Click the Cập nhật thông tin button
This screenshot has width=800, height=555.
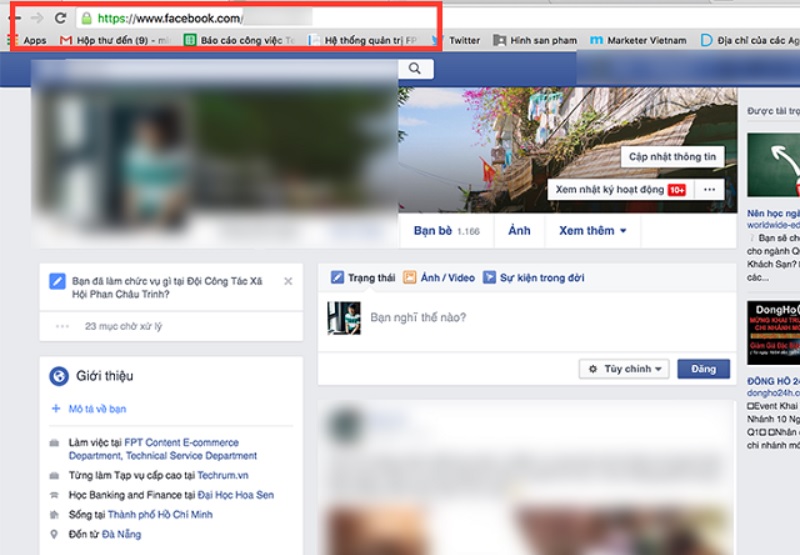point(672,157)
